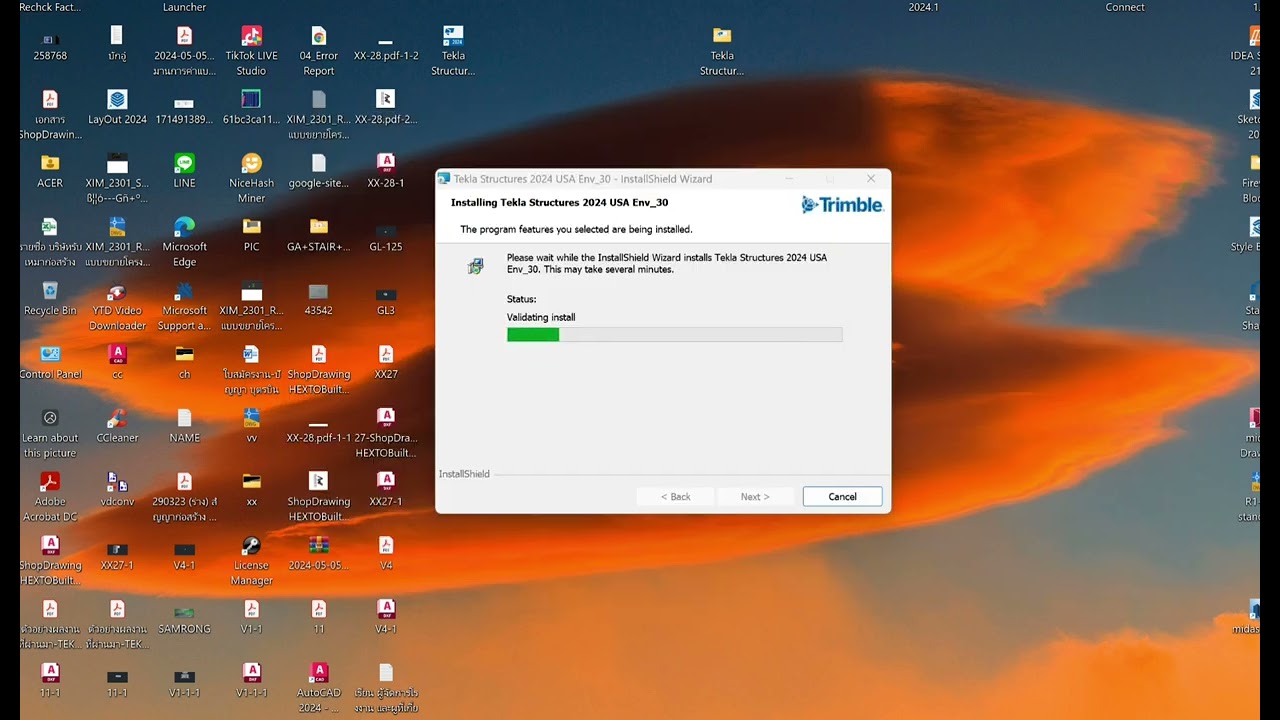Click the InstallShield Wizard title bar icon
The height and width of the screenshot is (720, 1280).
tap(444, 179)
